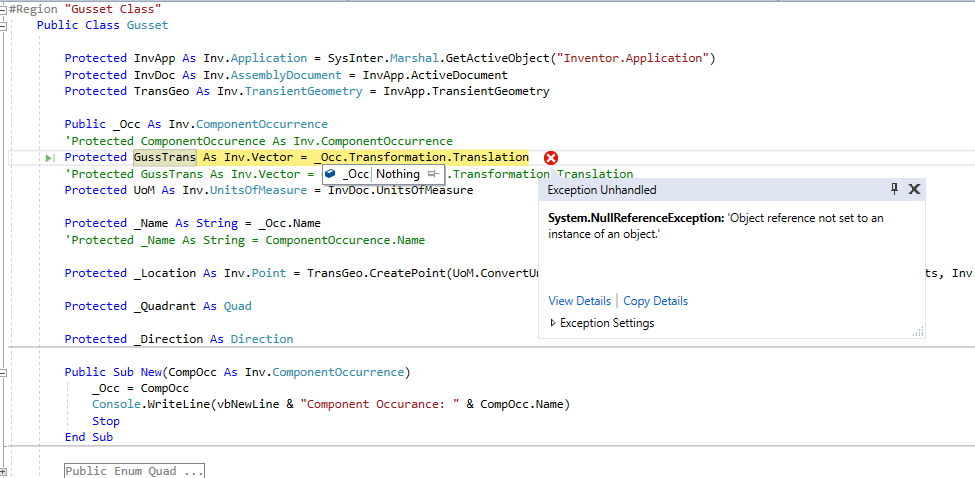Click the _Occ = CompOcc assignment
975x478 pixels.
[141, 388]
